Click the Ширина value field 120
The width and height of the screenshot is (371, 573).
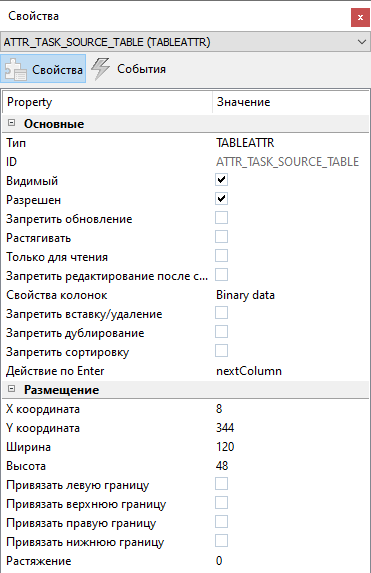tap(225, 447)
